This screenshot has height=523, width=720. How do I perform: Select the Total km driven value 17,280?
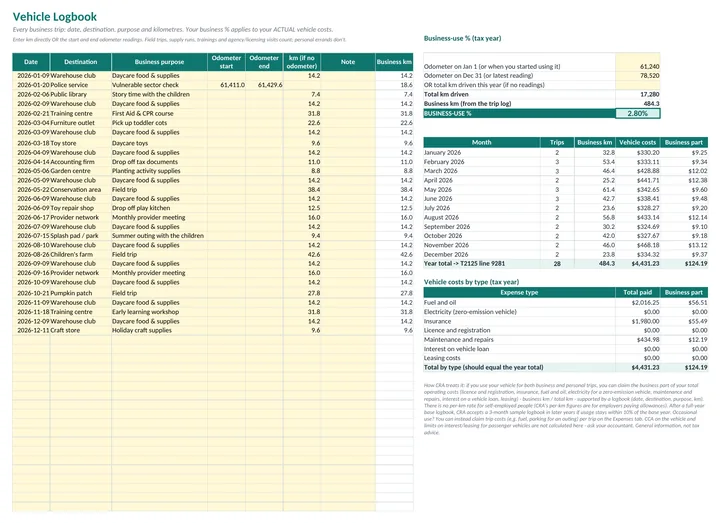pos(638,94)
